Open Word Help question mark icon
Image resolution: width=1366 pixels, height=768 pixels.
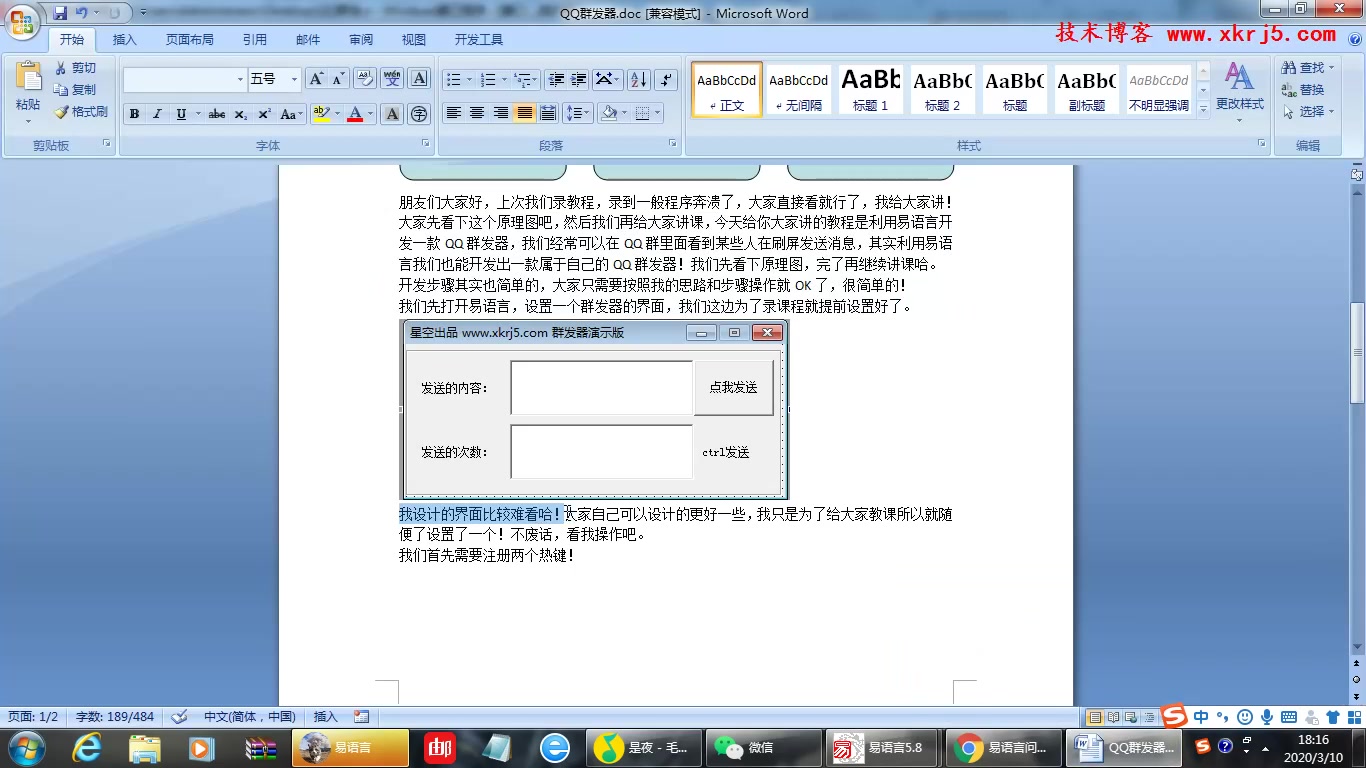[1355, 40]
